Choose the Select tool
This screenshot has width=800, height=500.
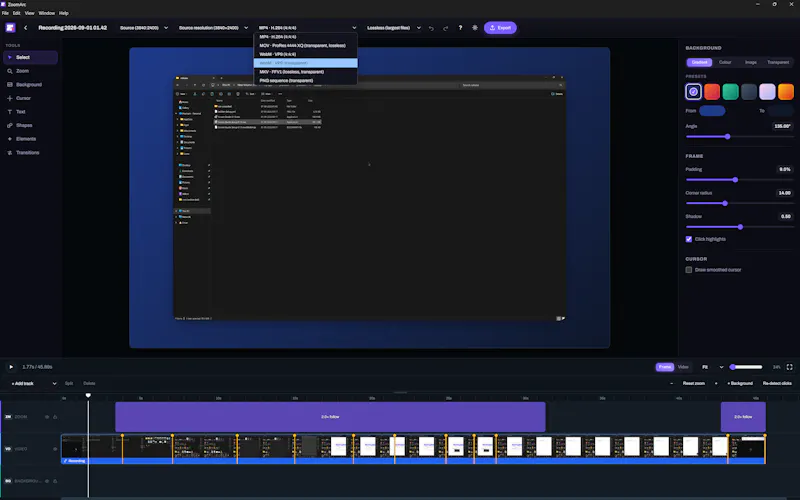[x=30, y=57]
